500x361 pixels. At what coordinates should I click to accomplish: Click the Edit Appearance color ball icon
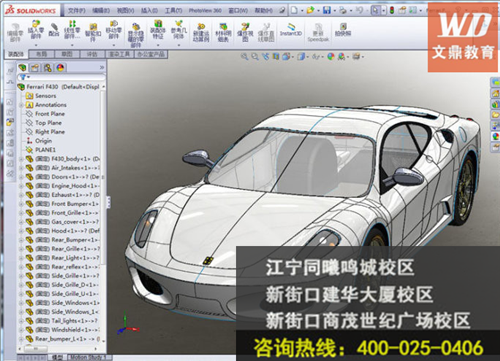[331, 57]
